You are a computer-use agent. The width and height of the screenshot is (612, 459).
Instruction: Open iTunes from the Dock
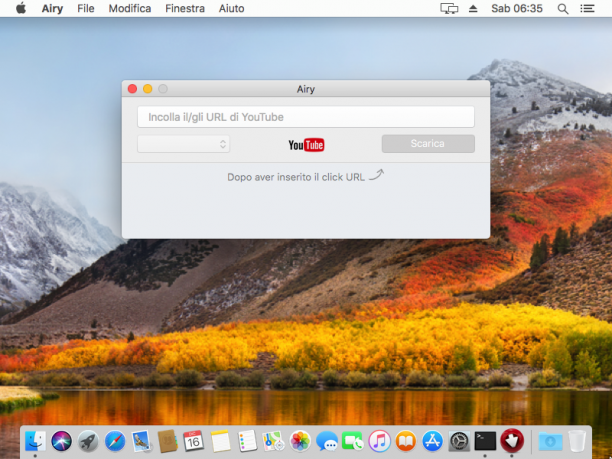[x=379, y=441]
